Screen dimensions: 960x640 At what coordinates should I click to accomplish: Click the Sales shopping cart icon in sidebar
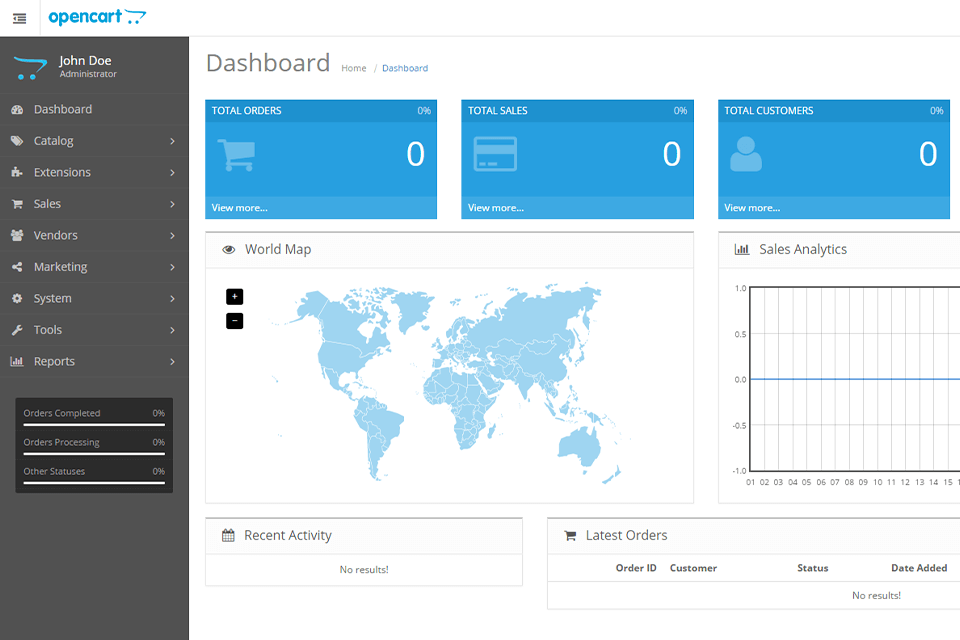click(17, 204)
